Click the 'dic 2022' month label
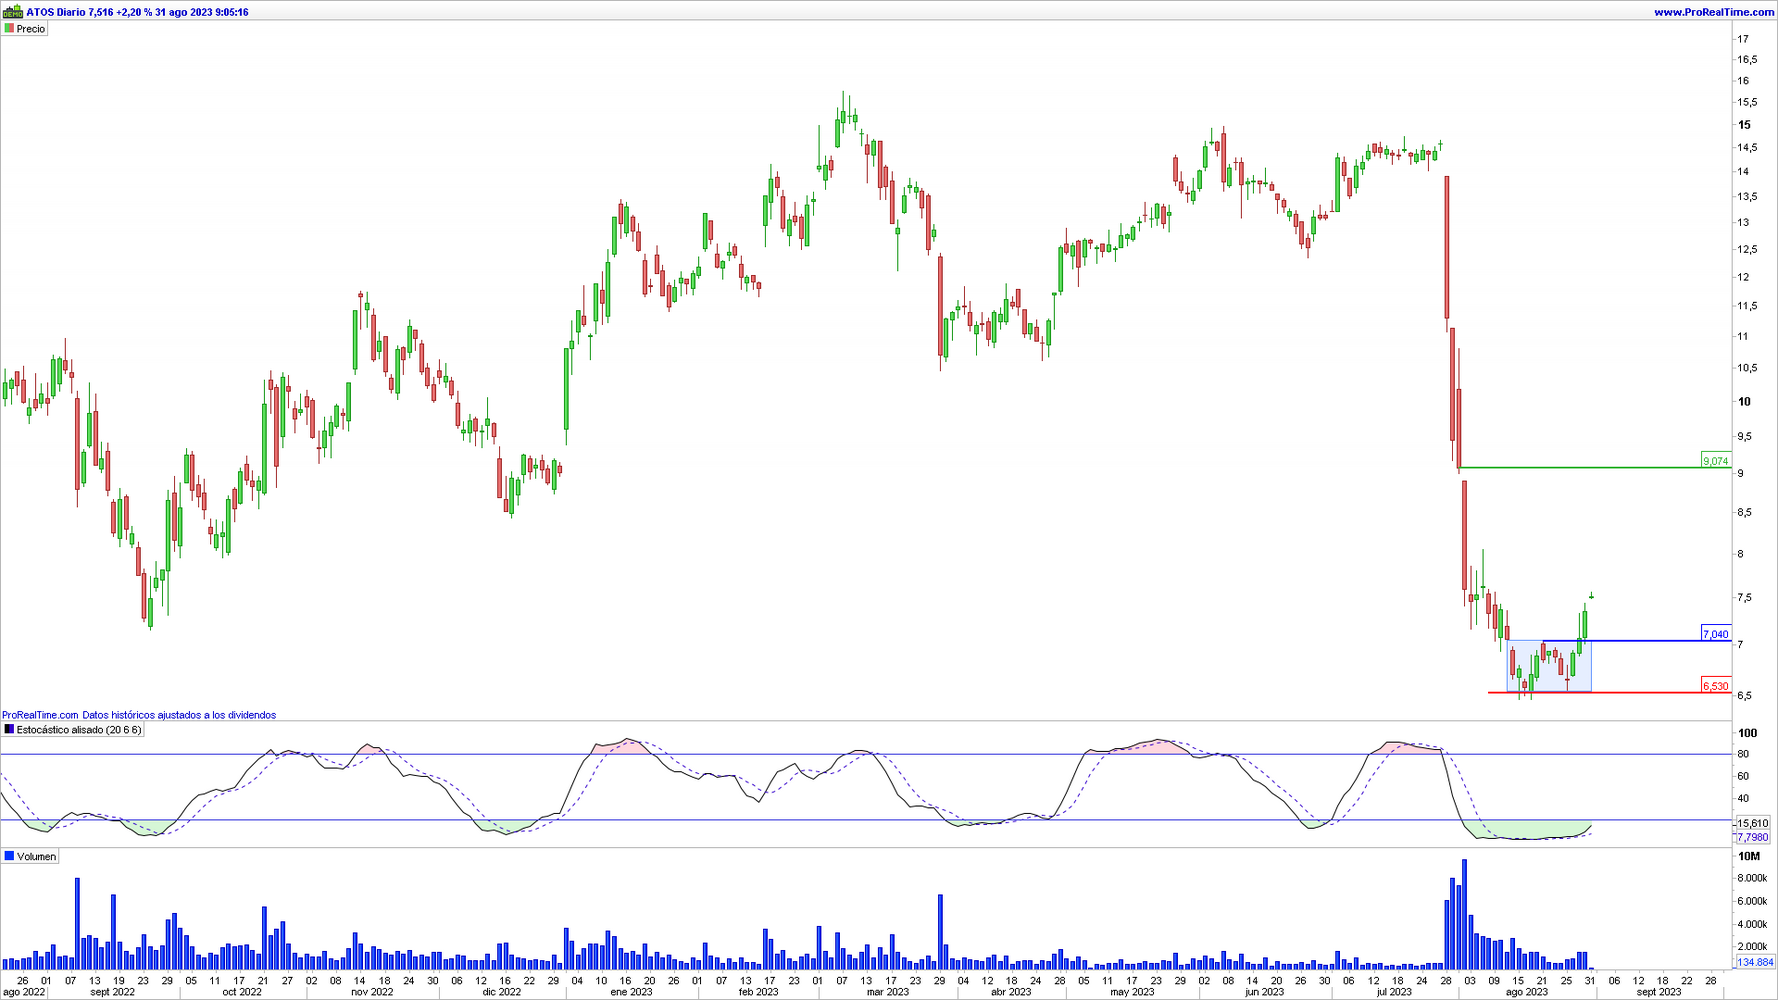This screenshot has width=1778, height=1000. [501, 992]
